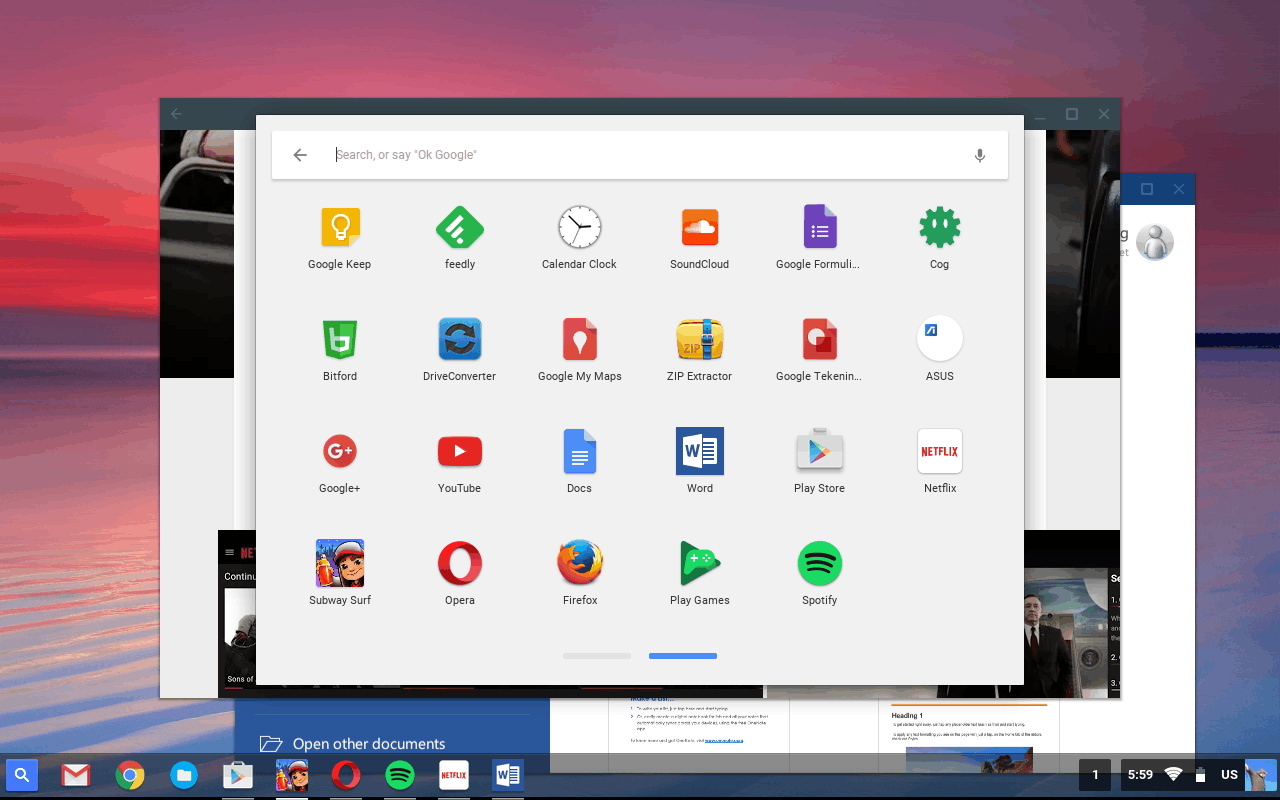Open Calendar Clock app
The width and height of the screenshot is (1280, 800).
[580, 228]
